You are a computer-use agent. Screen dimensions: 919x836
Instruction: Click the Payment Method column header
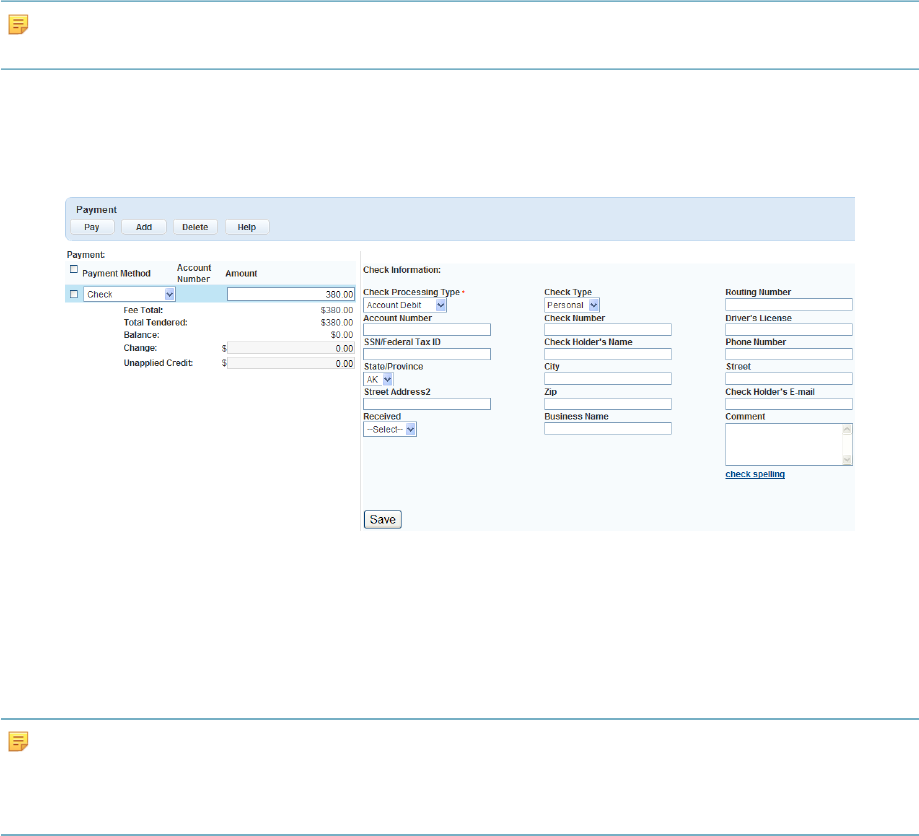pyautogui.click(x=116, y=273)
